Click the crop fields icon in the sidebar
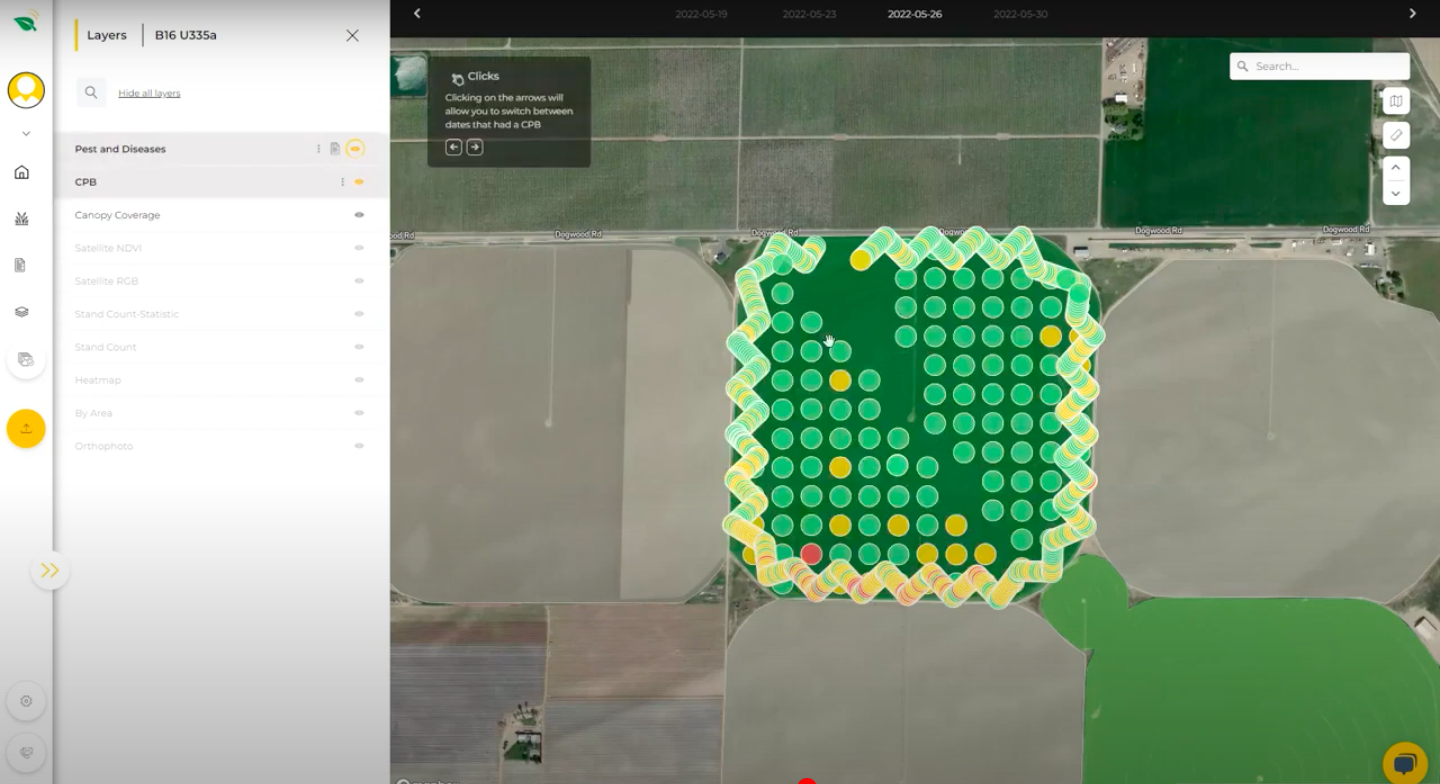 tap(22, 219)
